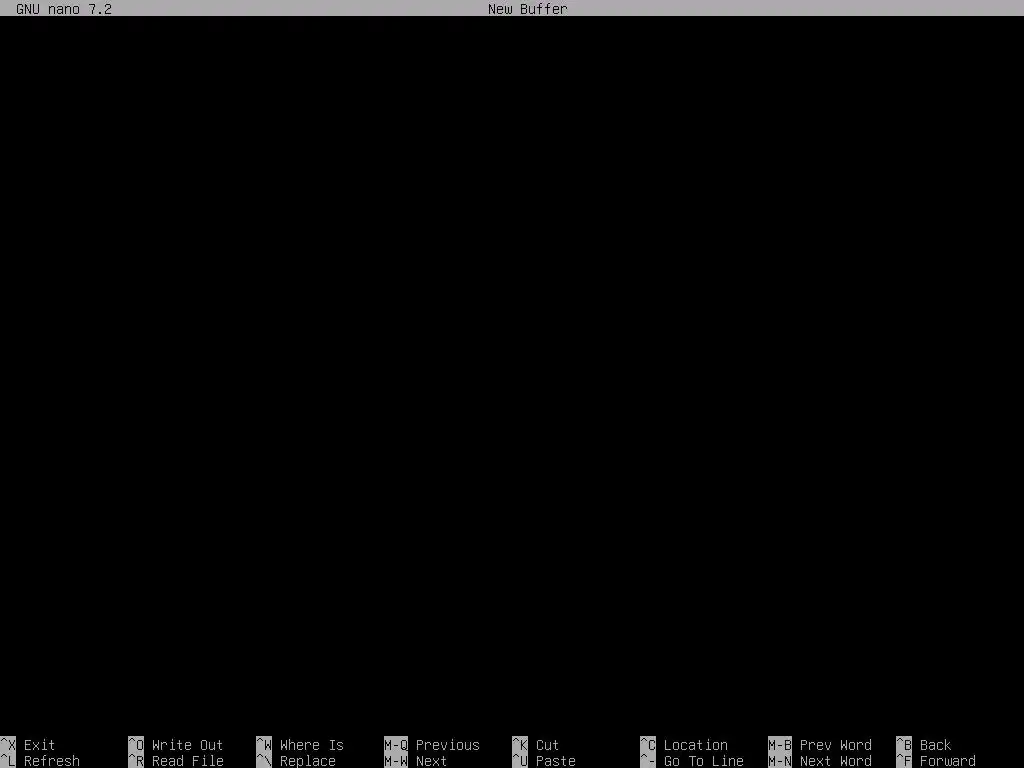The image size is (1024, 768).
Task: Click the M-Q Previous shortcut
Action: point(432,745)
